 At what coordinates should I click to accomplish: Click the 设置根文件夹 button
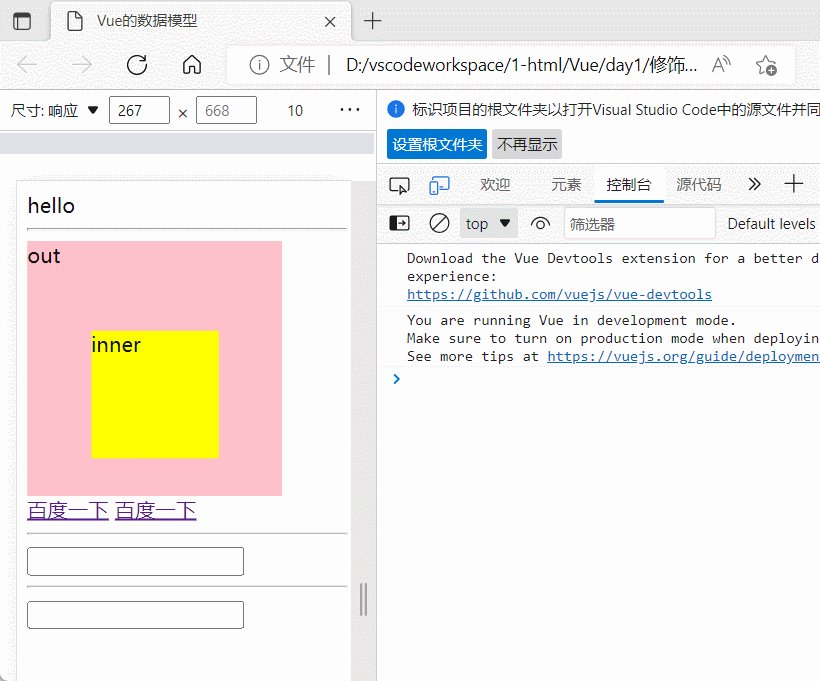click(x=436, y=144)
